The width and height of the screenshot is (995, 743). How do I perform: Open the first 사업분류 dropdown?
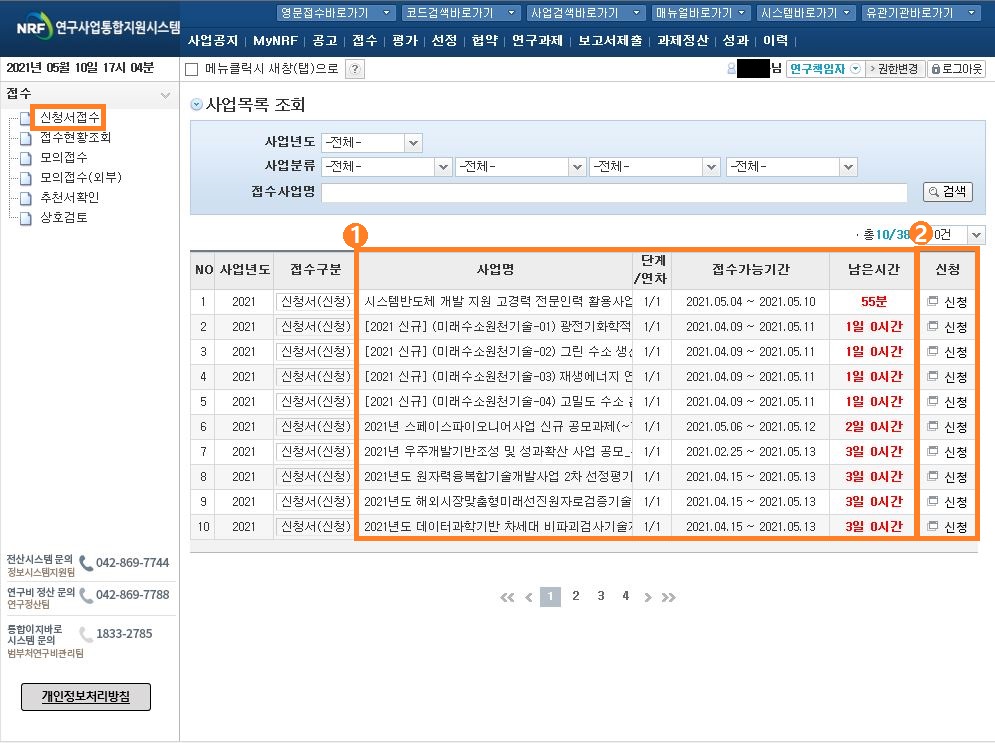386,167
